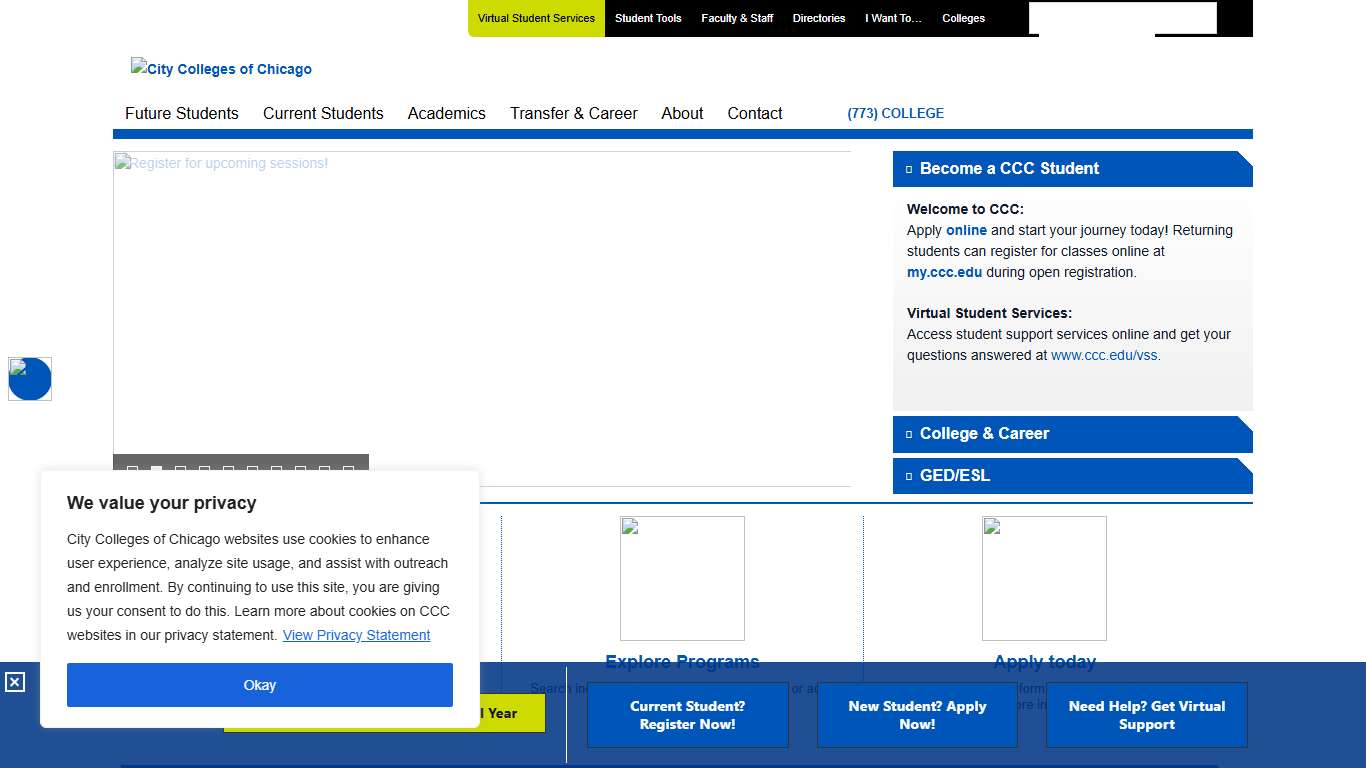Open the I Want To… top menu
Image resolution: width=1366 pixels, height=768 pixels.
(893, 18)
